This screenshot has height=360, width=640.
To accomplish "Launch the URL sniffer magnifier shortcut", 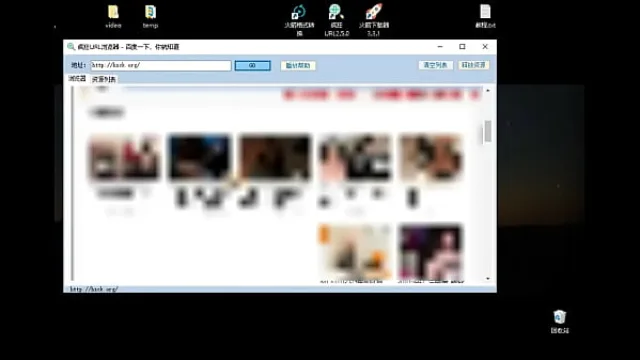I will point(336,20).
